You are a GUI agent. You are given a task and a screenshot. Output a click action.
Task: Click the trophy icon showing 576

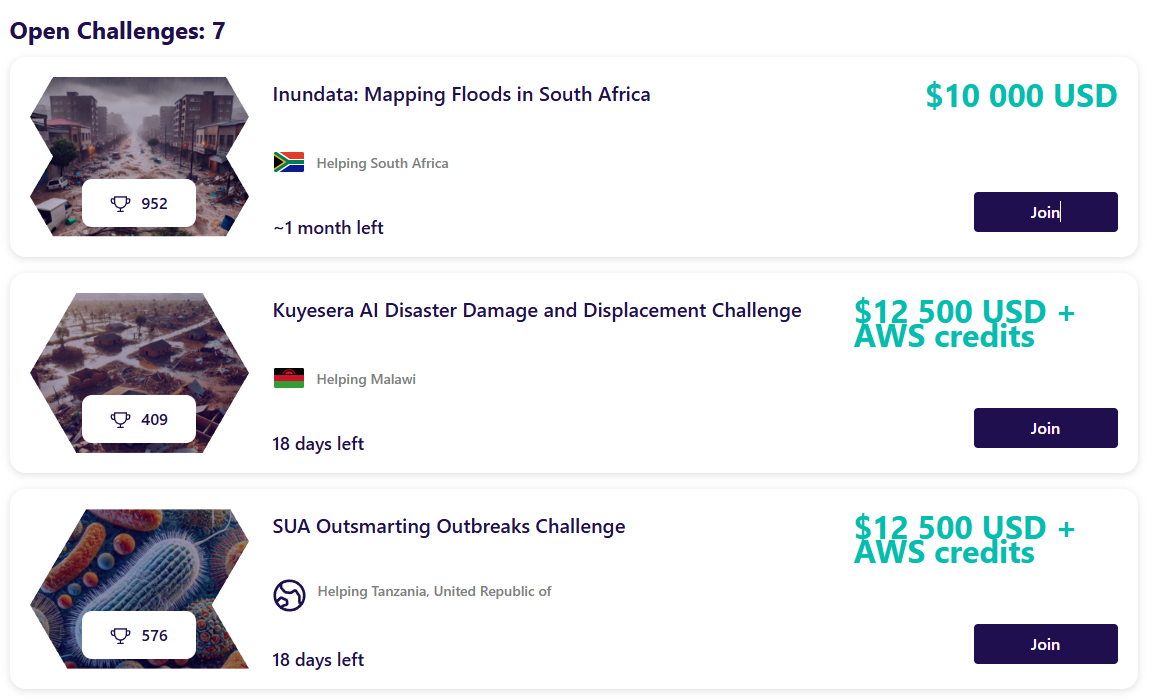click(120, 635)
